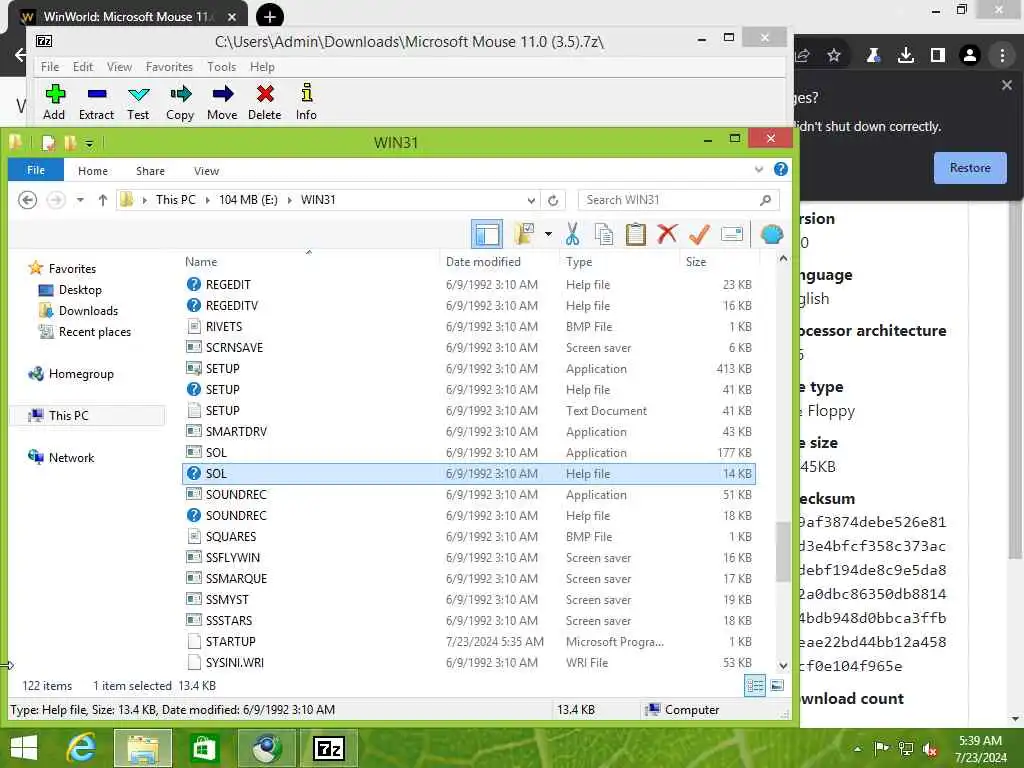This screenshot has height=768, width=1024.
Task: Select the SMARTDRV application file
Action: (x=469, y=432)
